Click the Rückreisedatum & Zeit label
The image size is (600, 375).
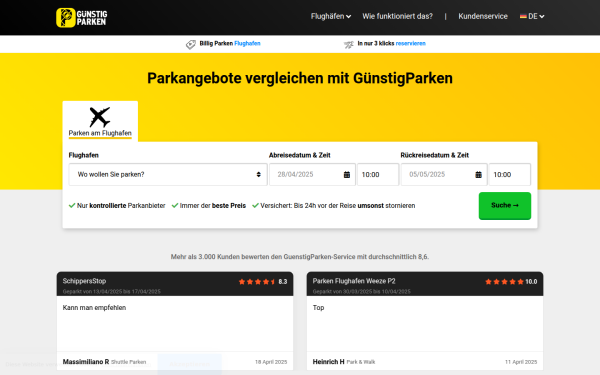point(434,155)
